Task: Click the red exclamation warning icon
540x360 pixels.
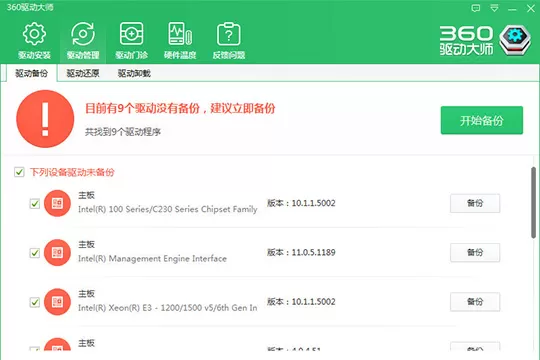Action: (x=45, y=119)
